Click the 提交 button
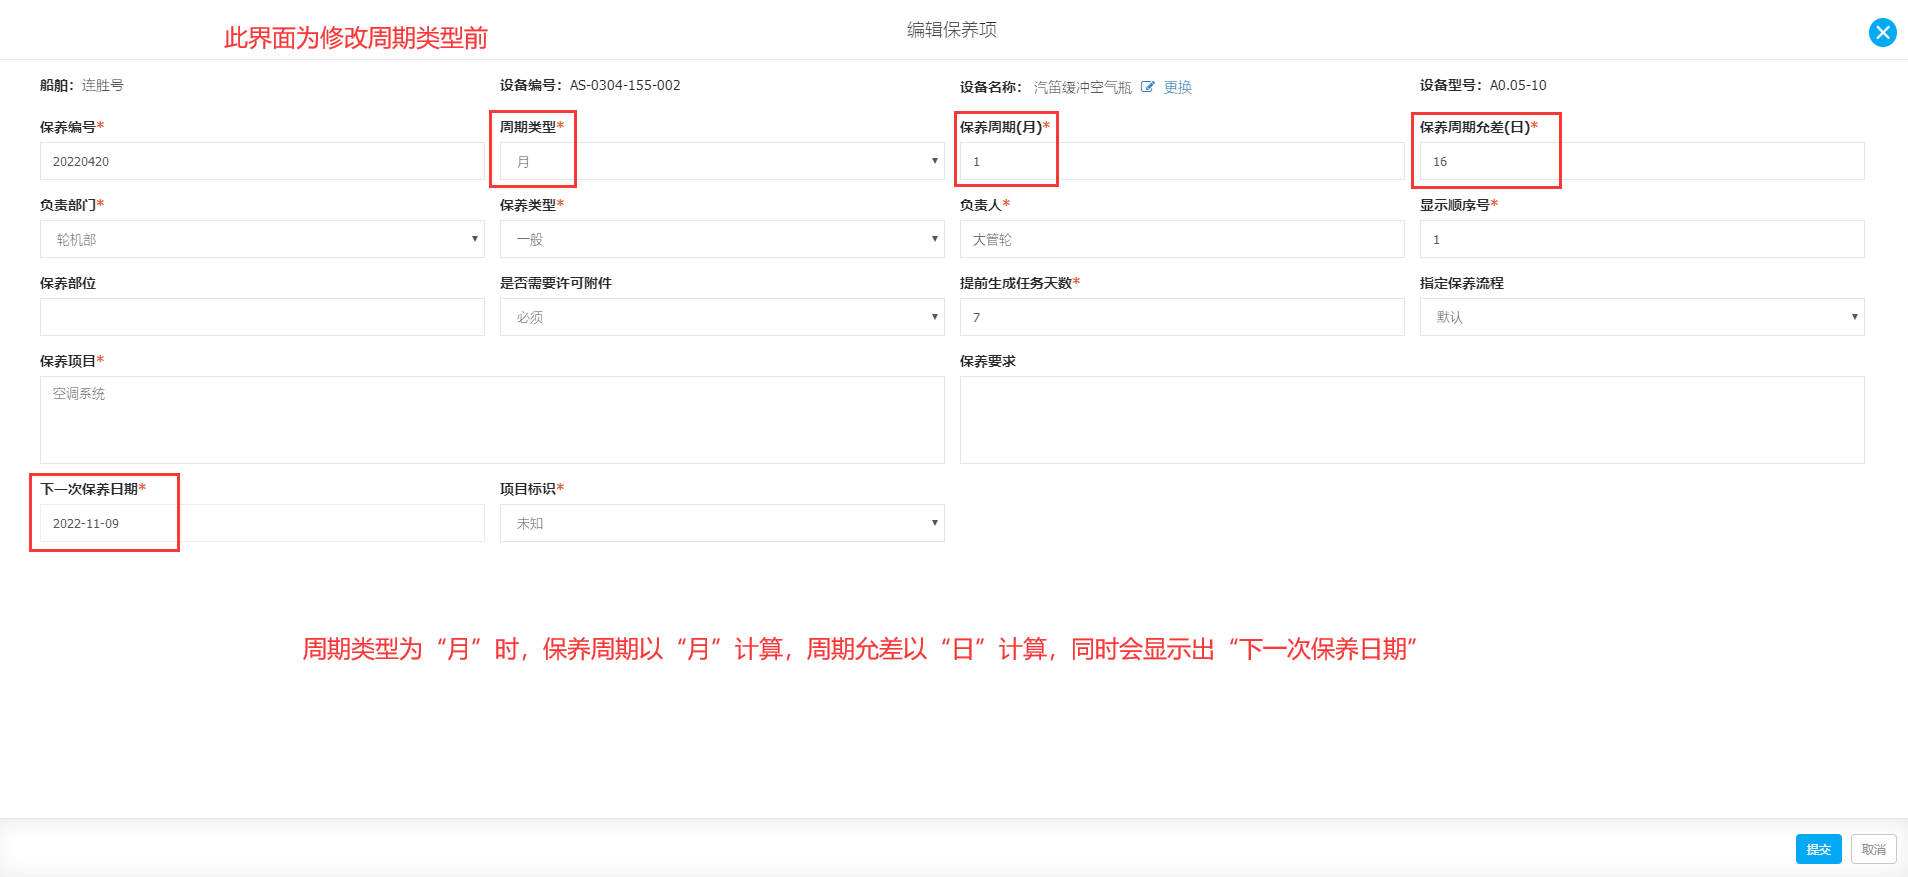The image size is (1908, 877). pos(1818,849)
